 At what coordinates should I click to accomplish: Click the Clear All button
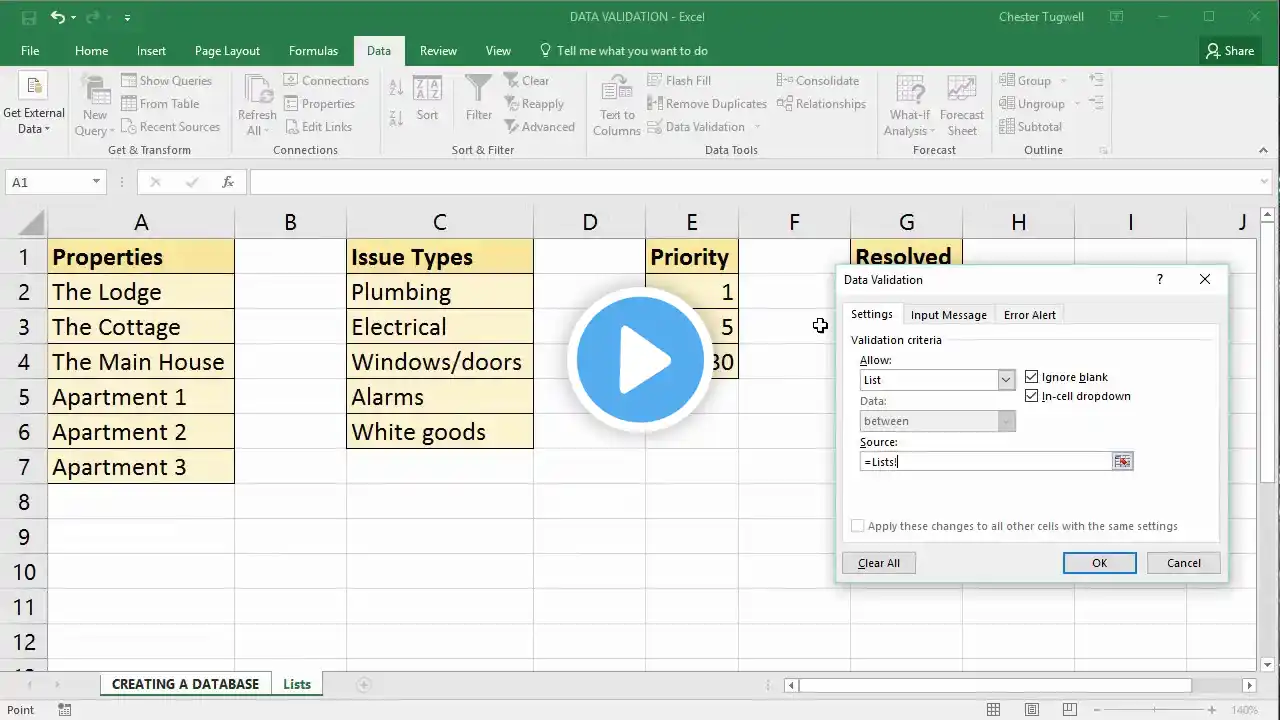tap(879, 563)
